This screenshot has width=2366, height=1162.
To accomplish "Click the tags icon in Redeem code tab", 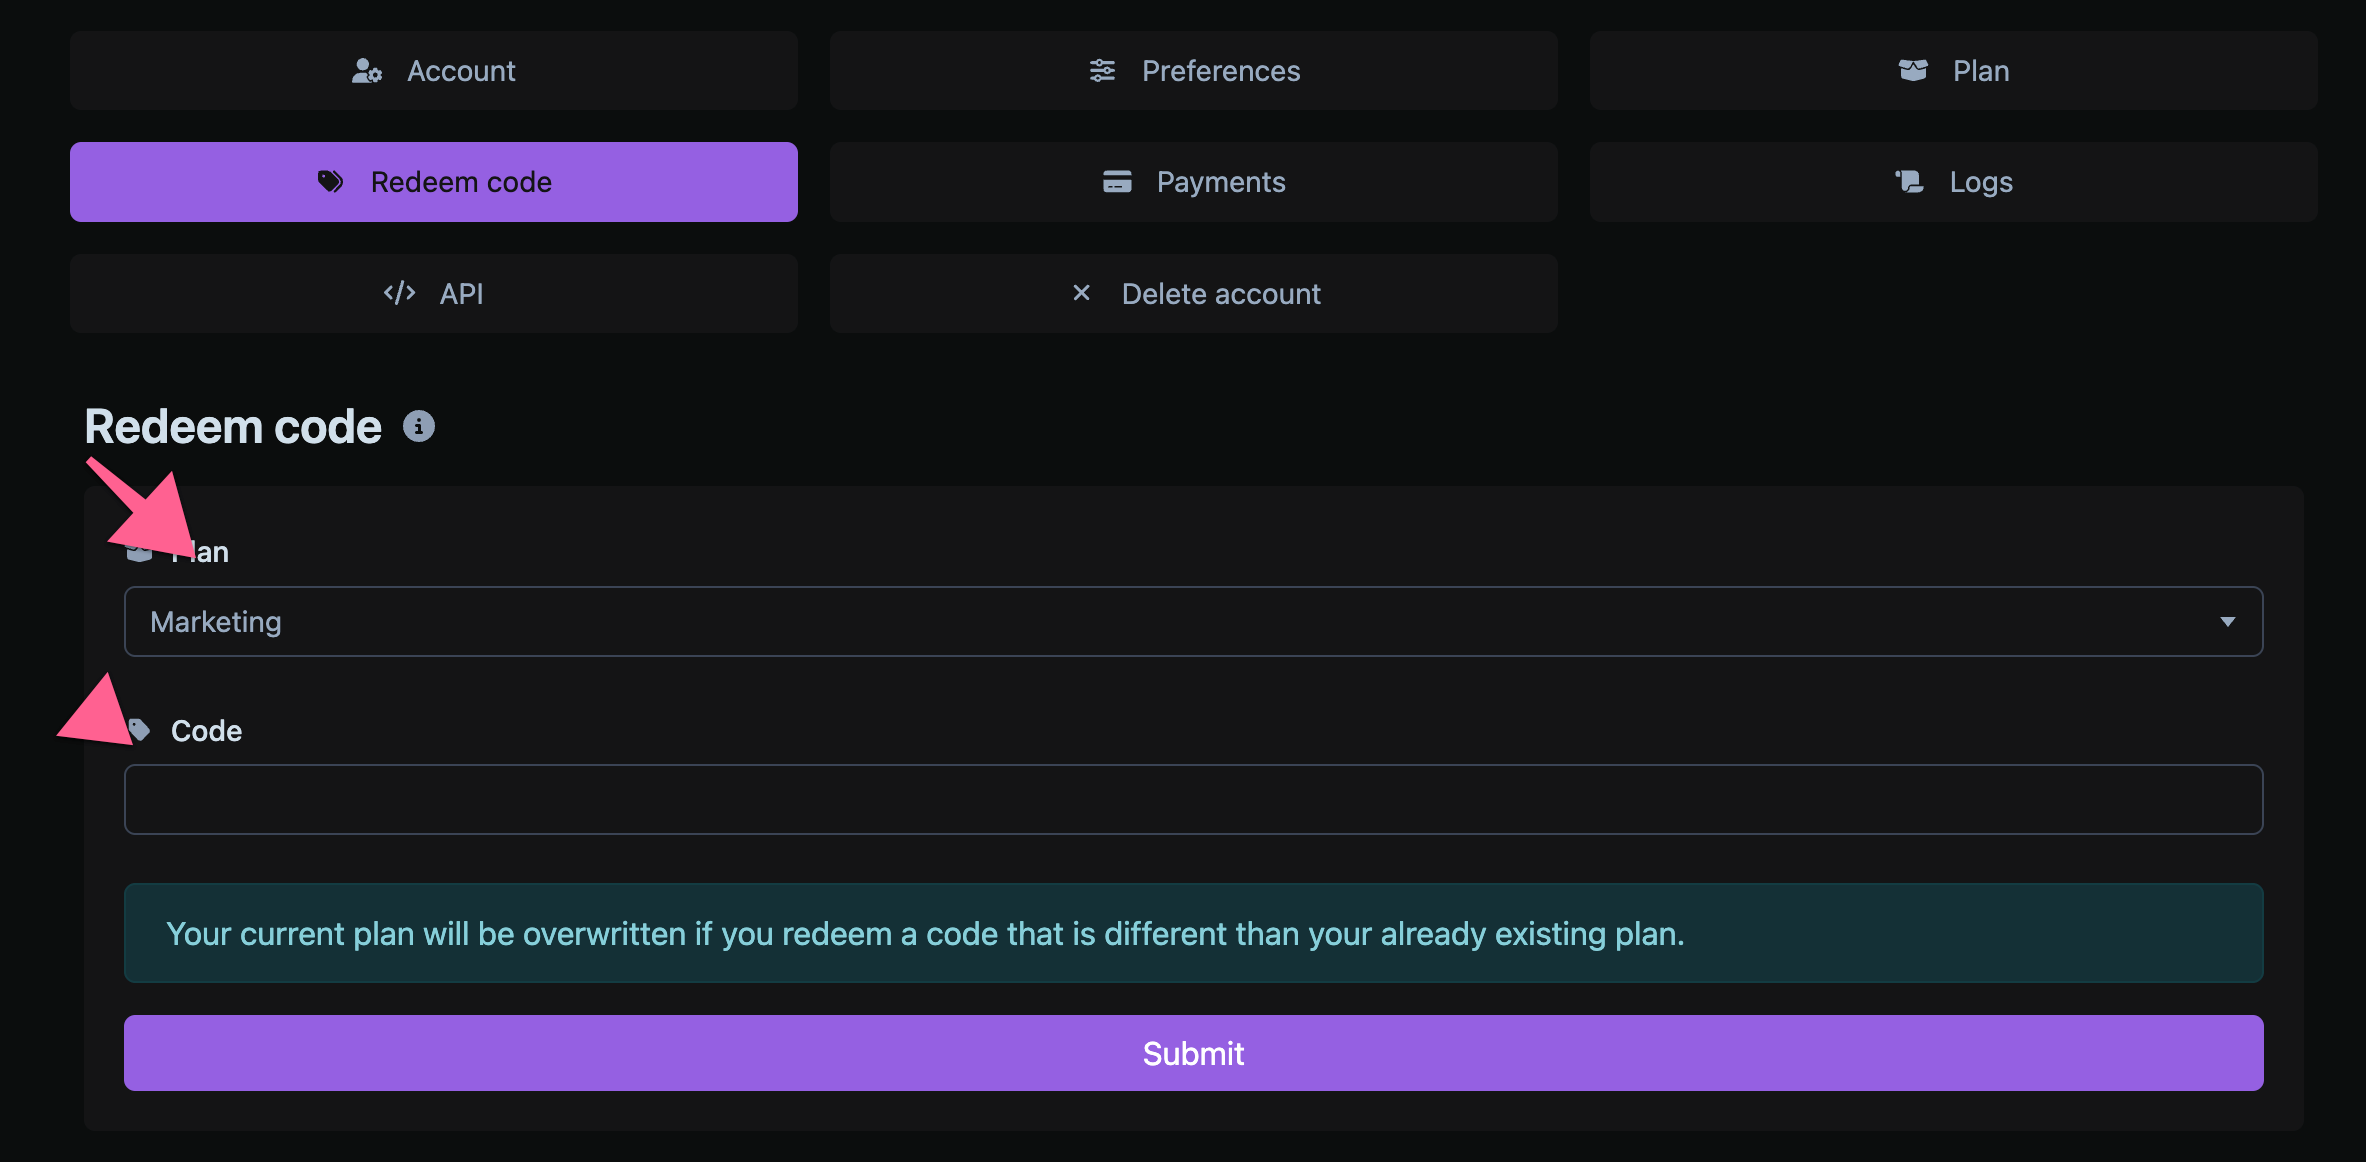I will (x=330, y=182).
